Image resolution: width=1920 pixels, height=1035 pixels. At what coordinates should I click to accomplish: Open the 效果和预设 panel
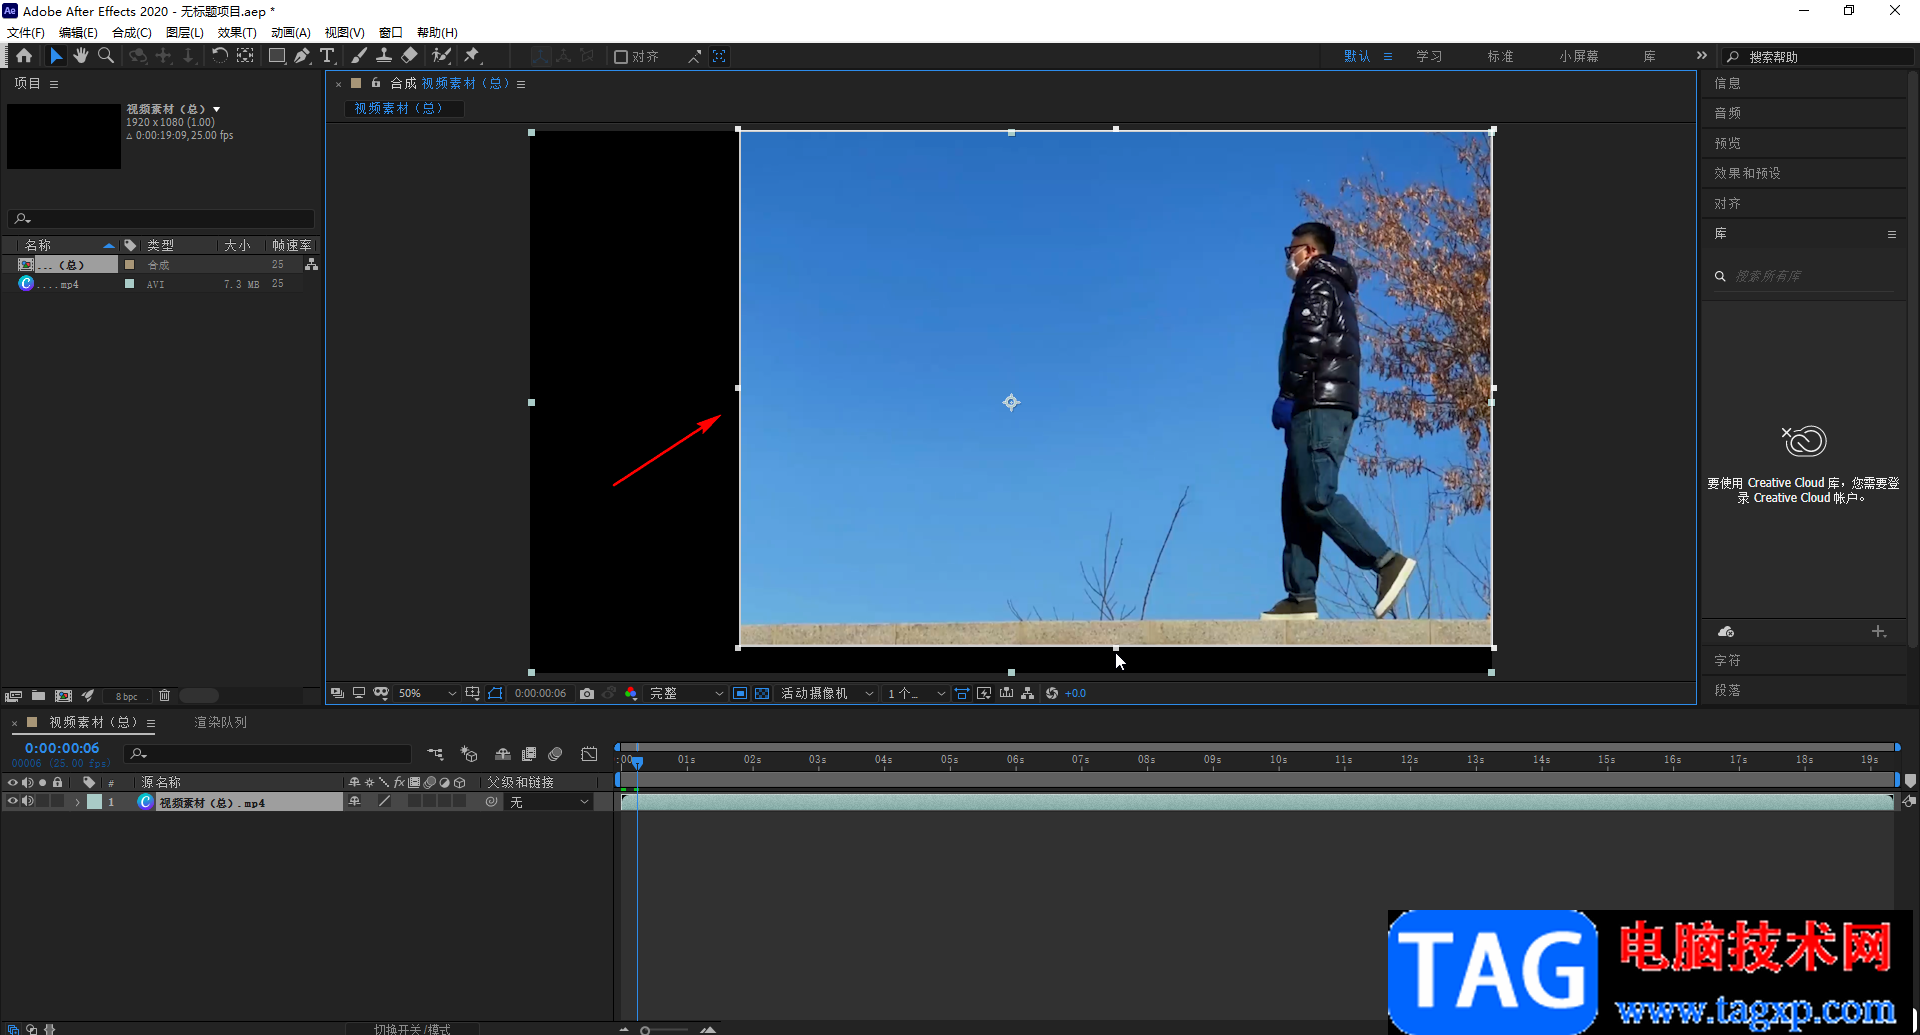[x=1747, y=173]
